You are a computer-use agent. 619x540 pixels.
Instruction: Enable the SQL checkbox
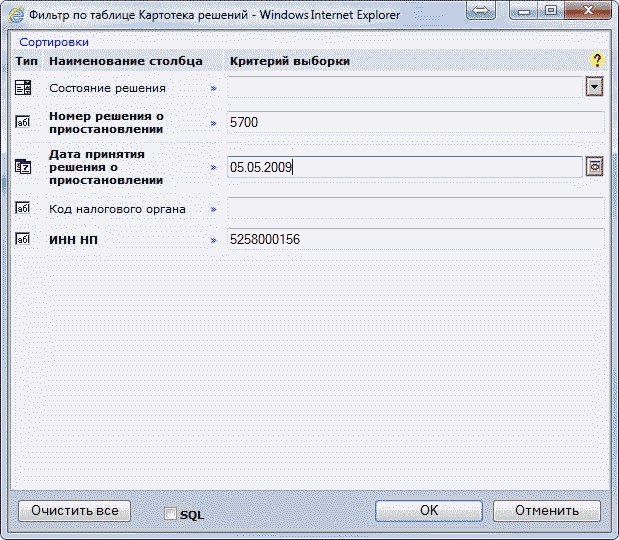pos(170,514)
